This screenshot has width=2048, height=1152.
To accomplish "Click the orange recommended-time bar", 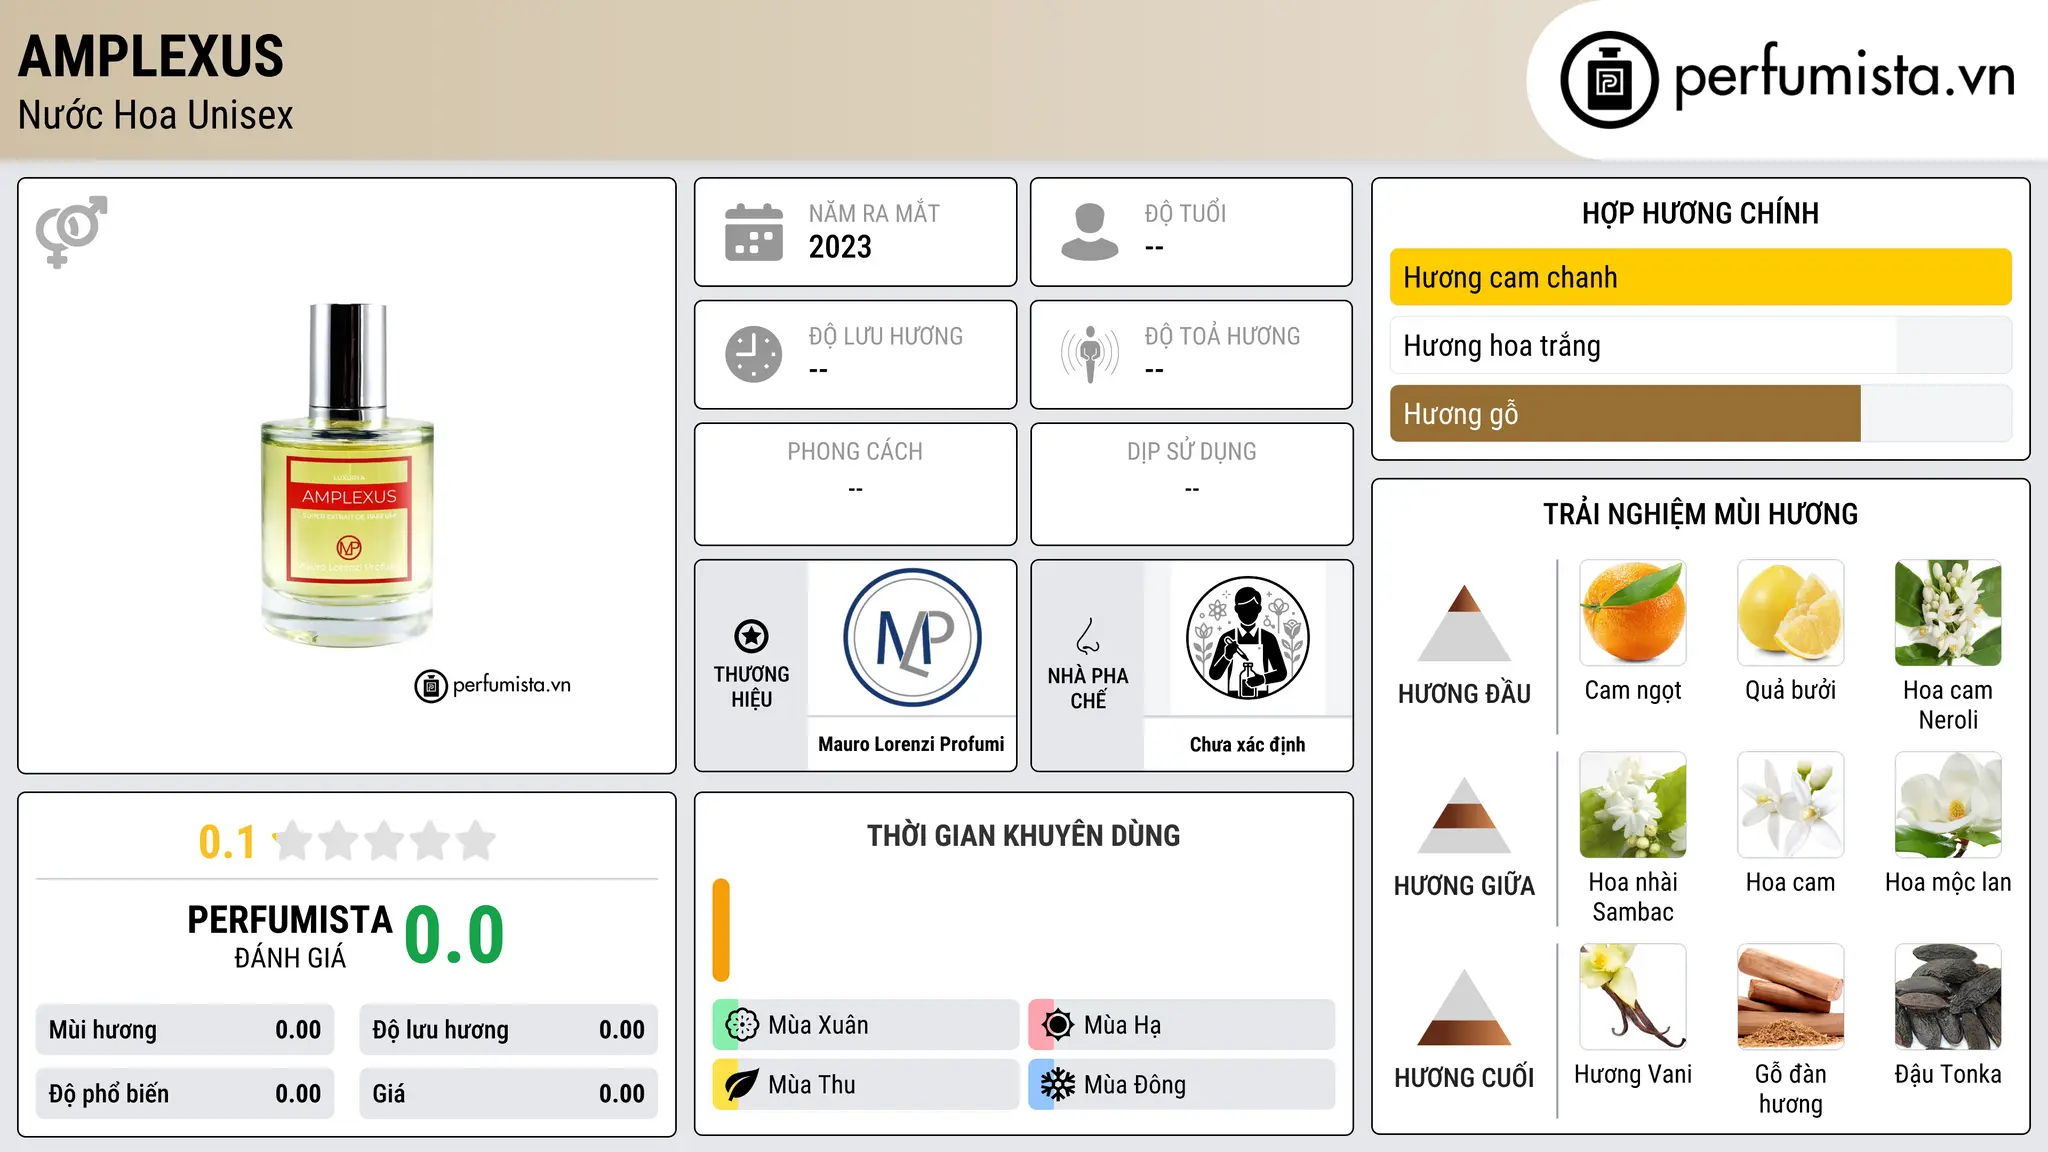I will point(721,930).
